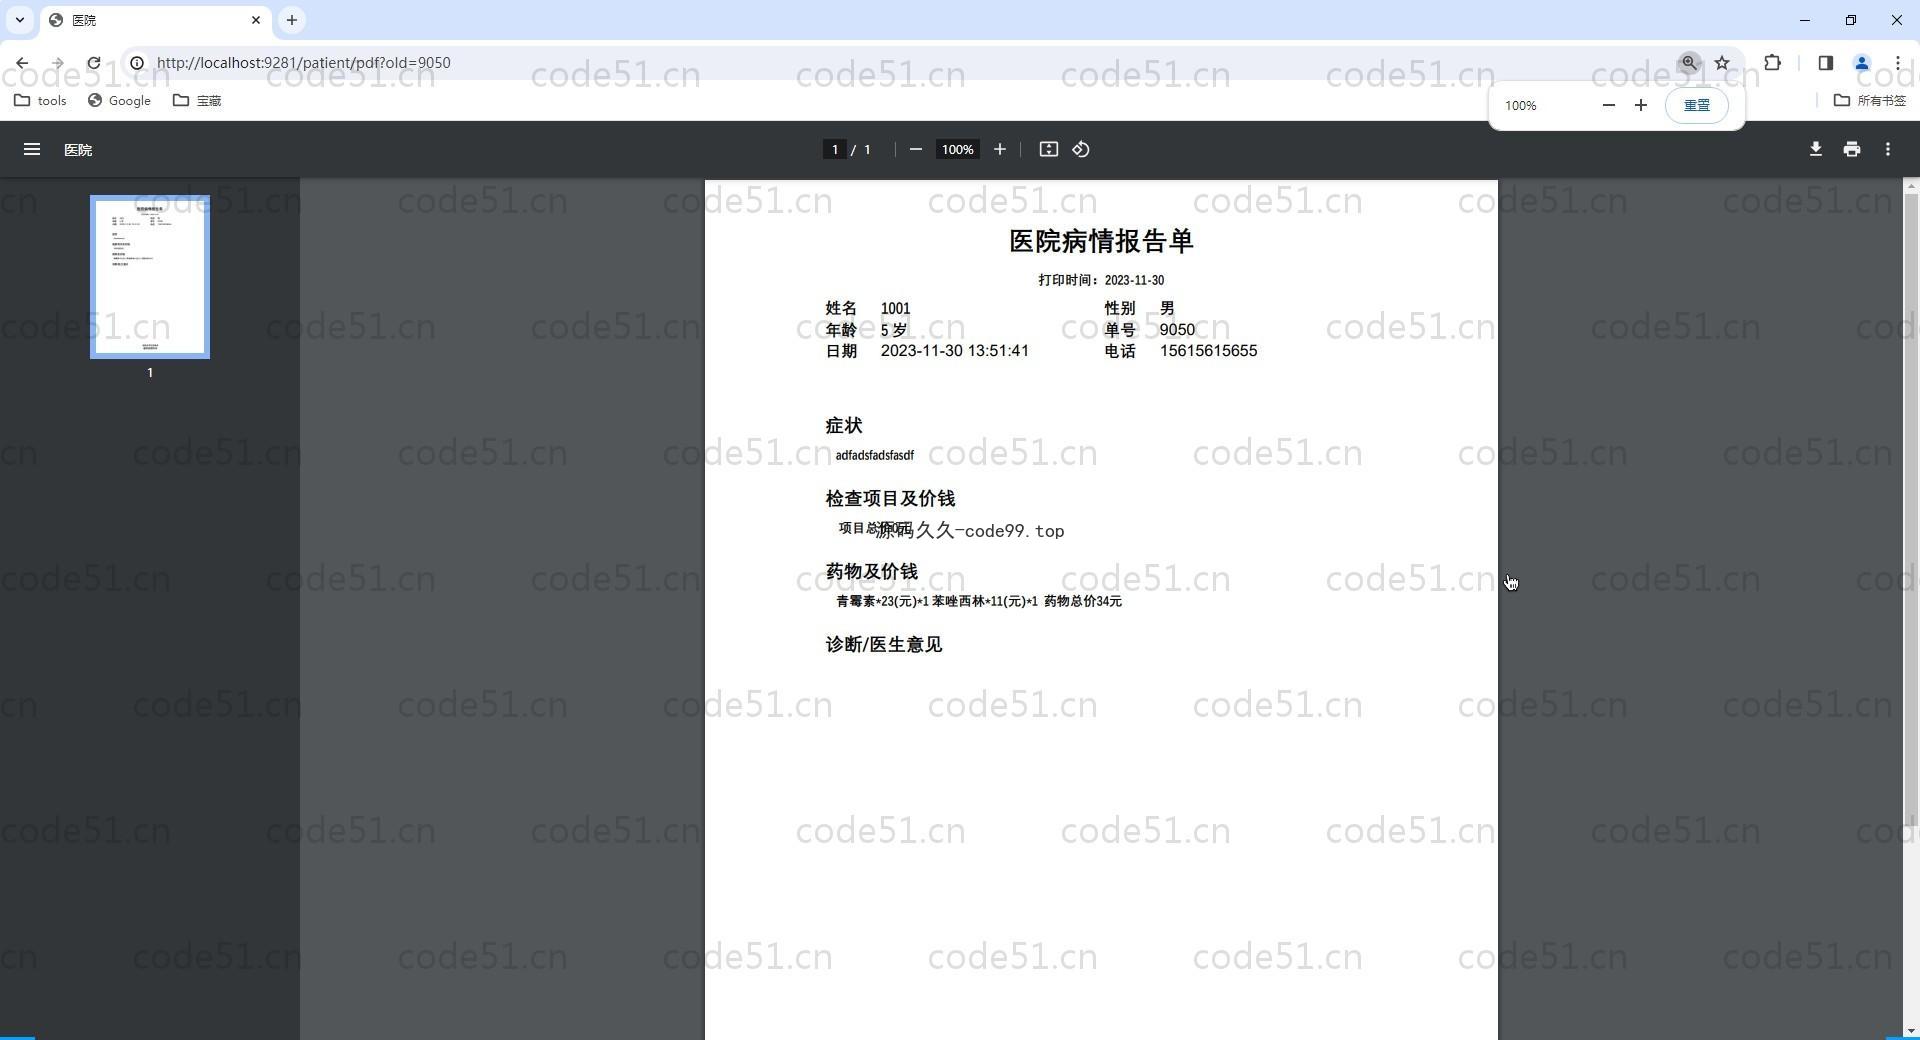The height and width of the screenshot is (1040, 1920).
Task: Fit PDF to page
Action: tap(1048, 149)
